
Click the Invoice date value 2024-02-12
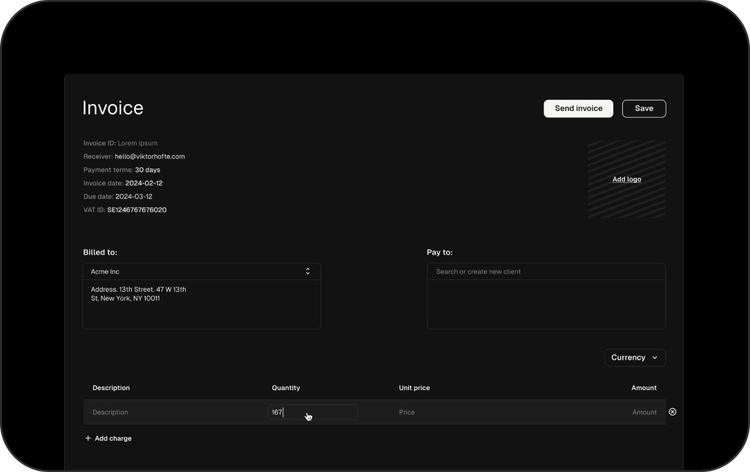pos(144,183)
